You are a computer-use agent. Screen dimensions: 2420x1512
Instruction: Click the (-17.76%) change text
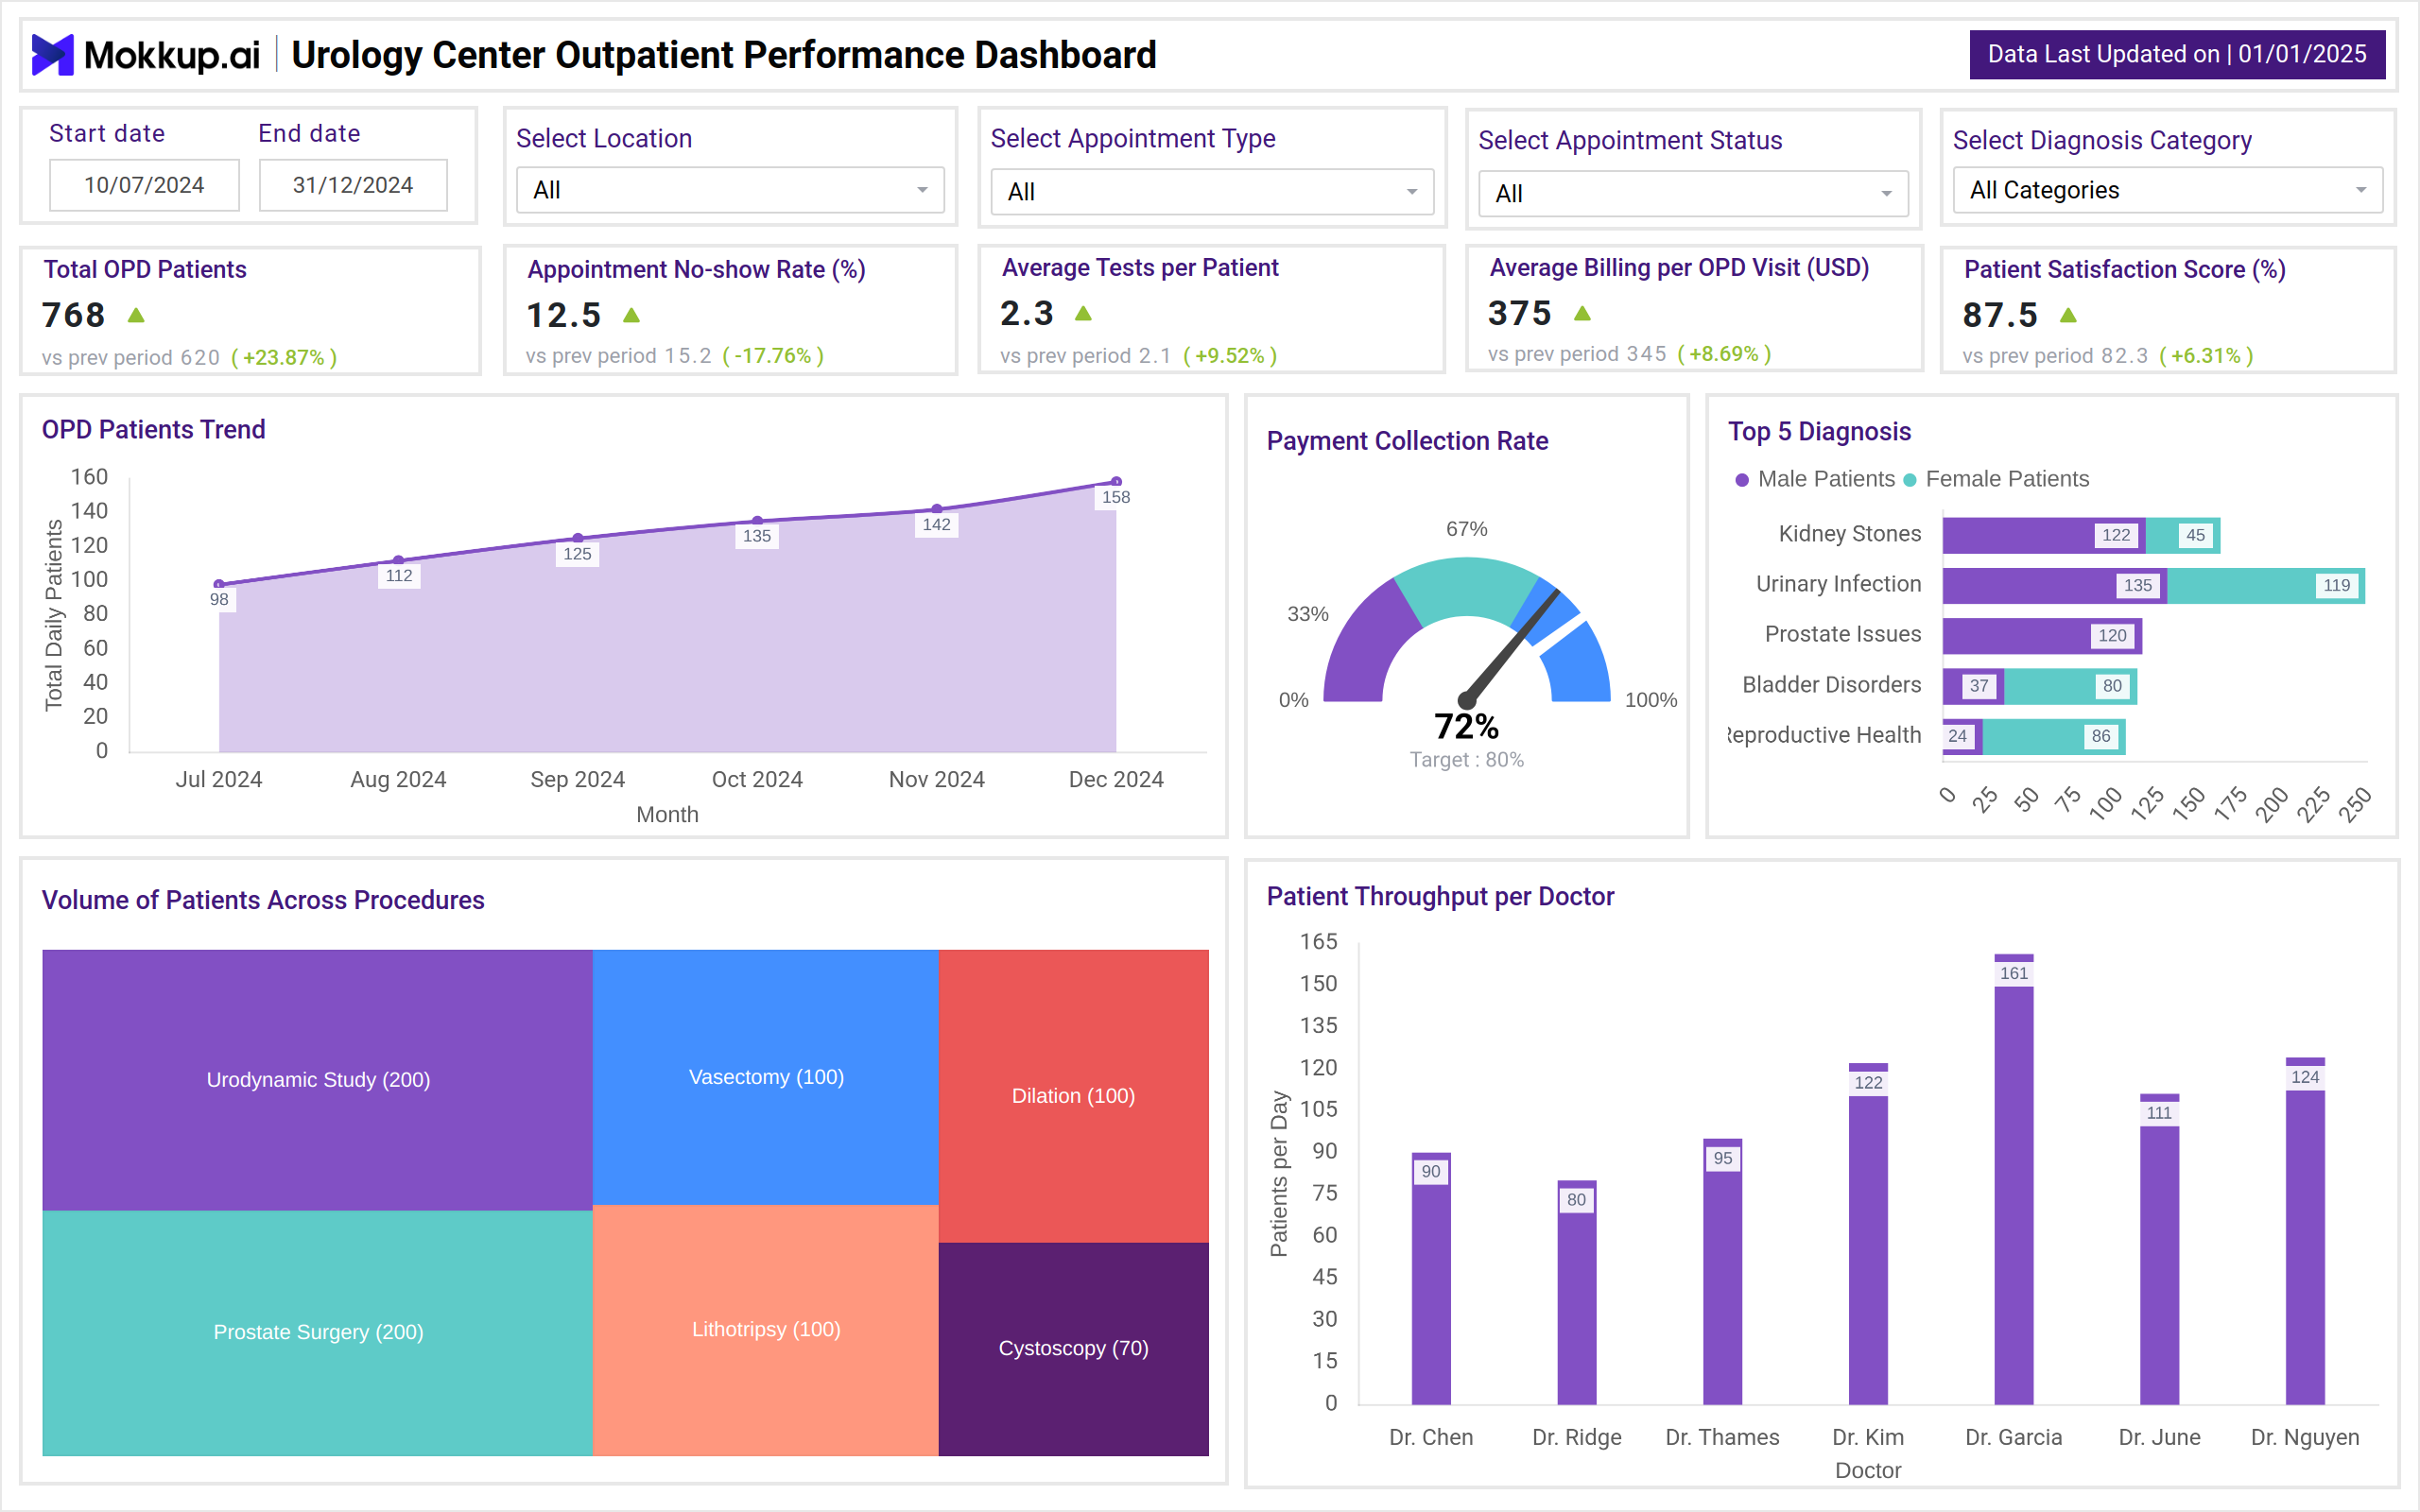coord(773,355)
